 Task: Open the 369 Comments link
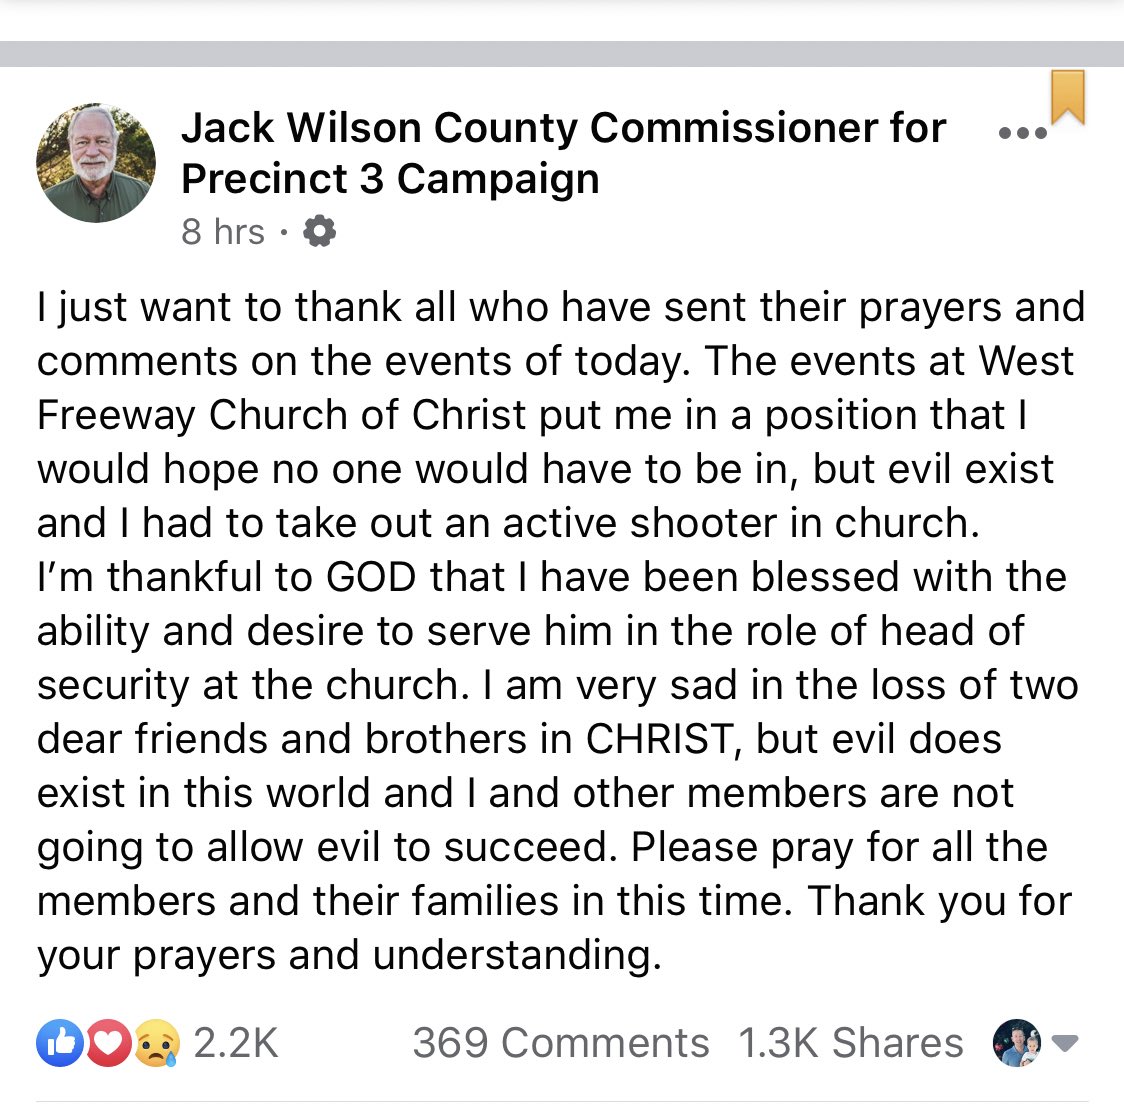(x=561, y=1042)
